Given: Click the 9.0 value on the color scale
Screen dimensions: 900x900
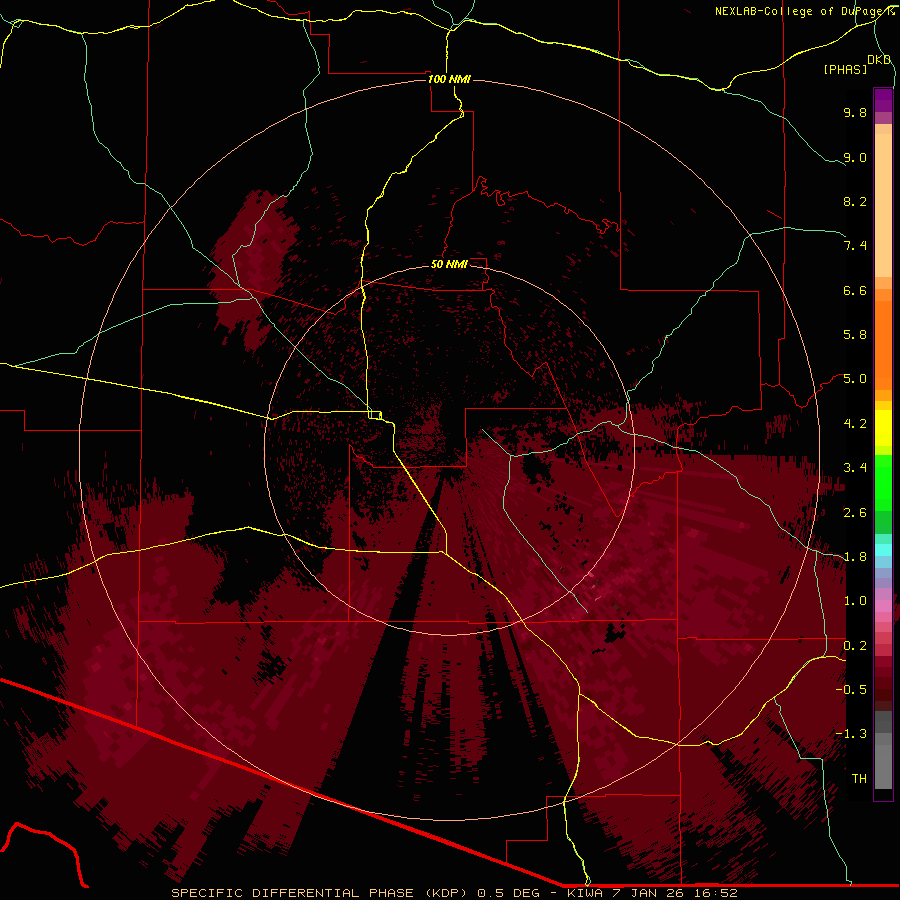Looking at the screenshot, I should (x=855, y=157).
